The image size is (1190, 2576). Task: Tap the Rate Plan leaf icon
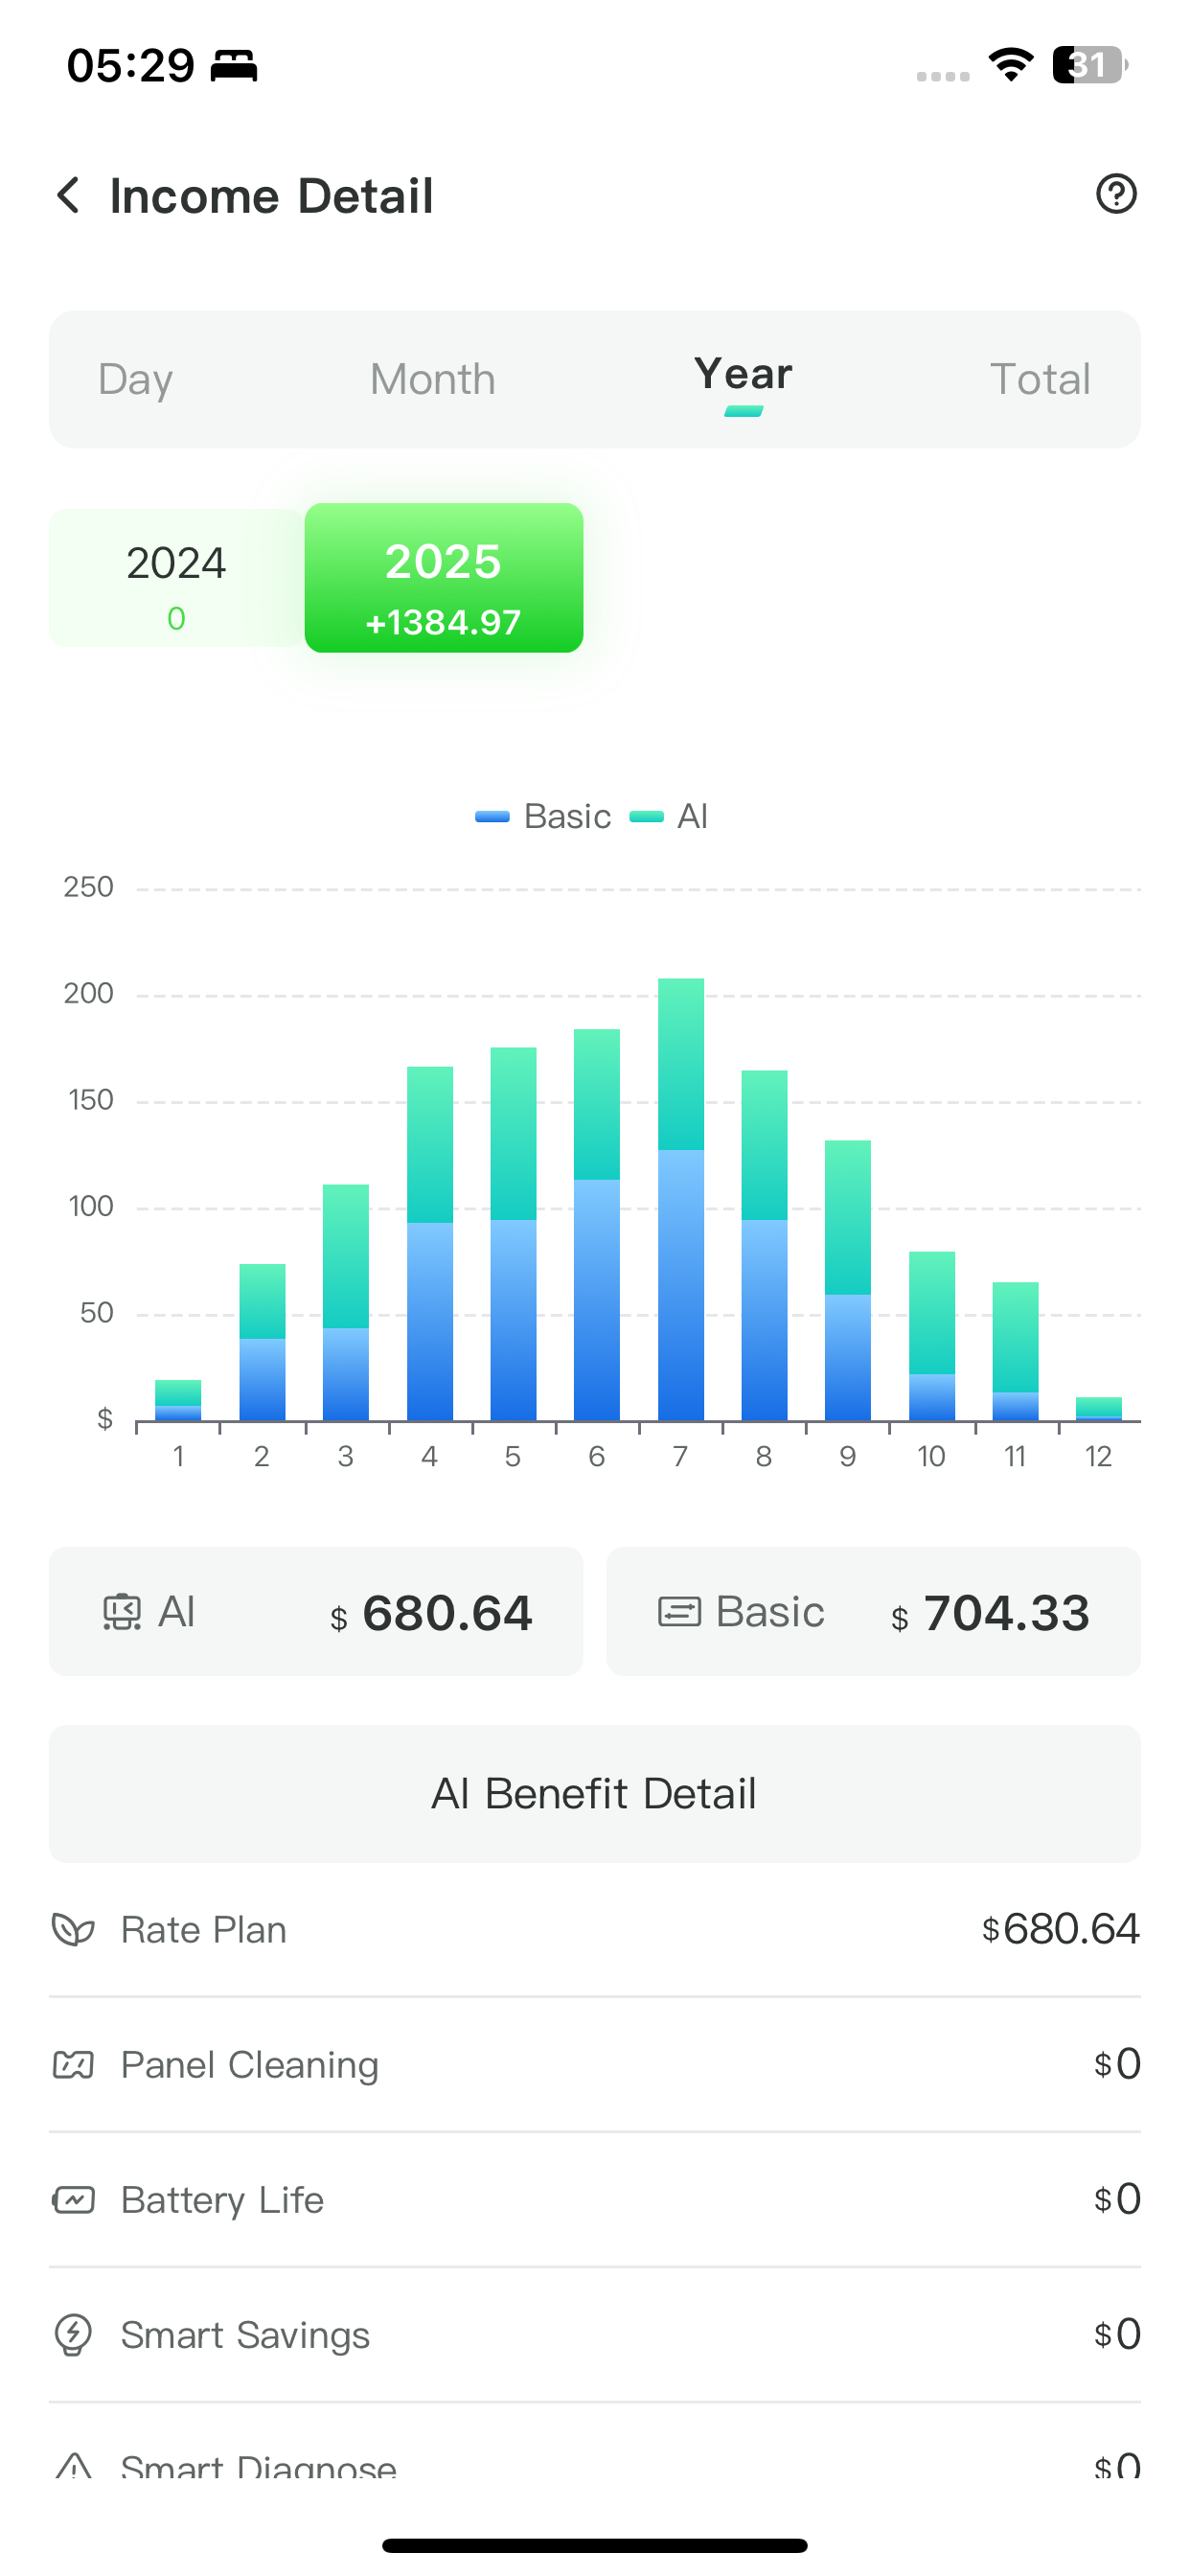click(73, 1930)
